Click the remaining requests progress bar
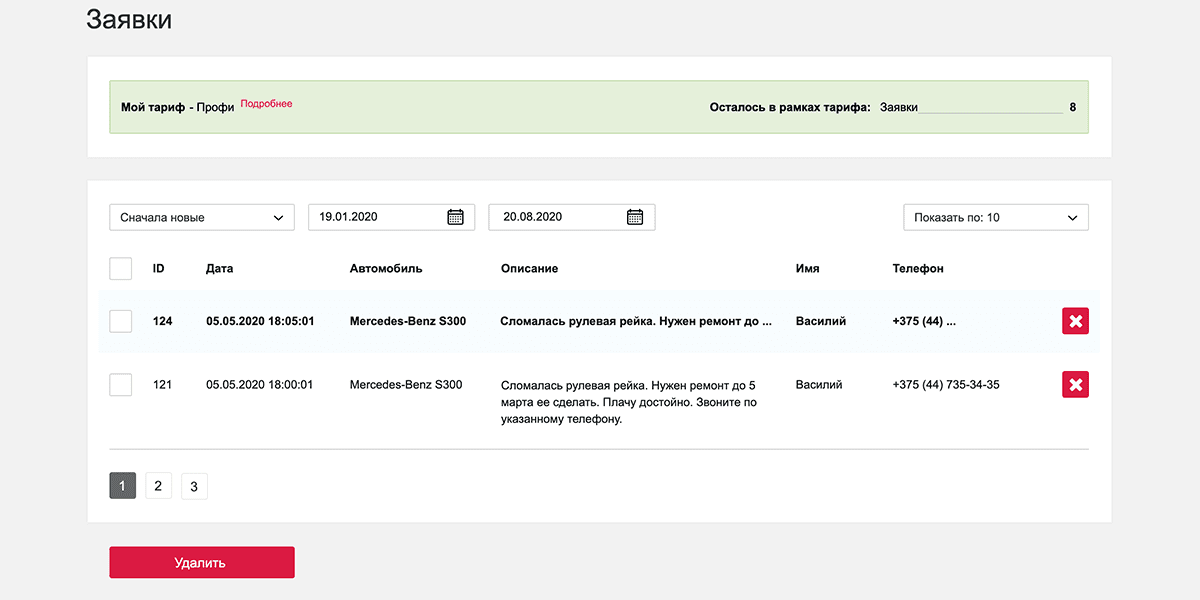The height and width of the screenshot is (600, 1200). 990,111
